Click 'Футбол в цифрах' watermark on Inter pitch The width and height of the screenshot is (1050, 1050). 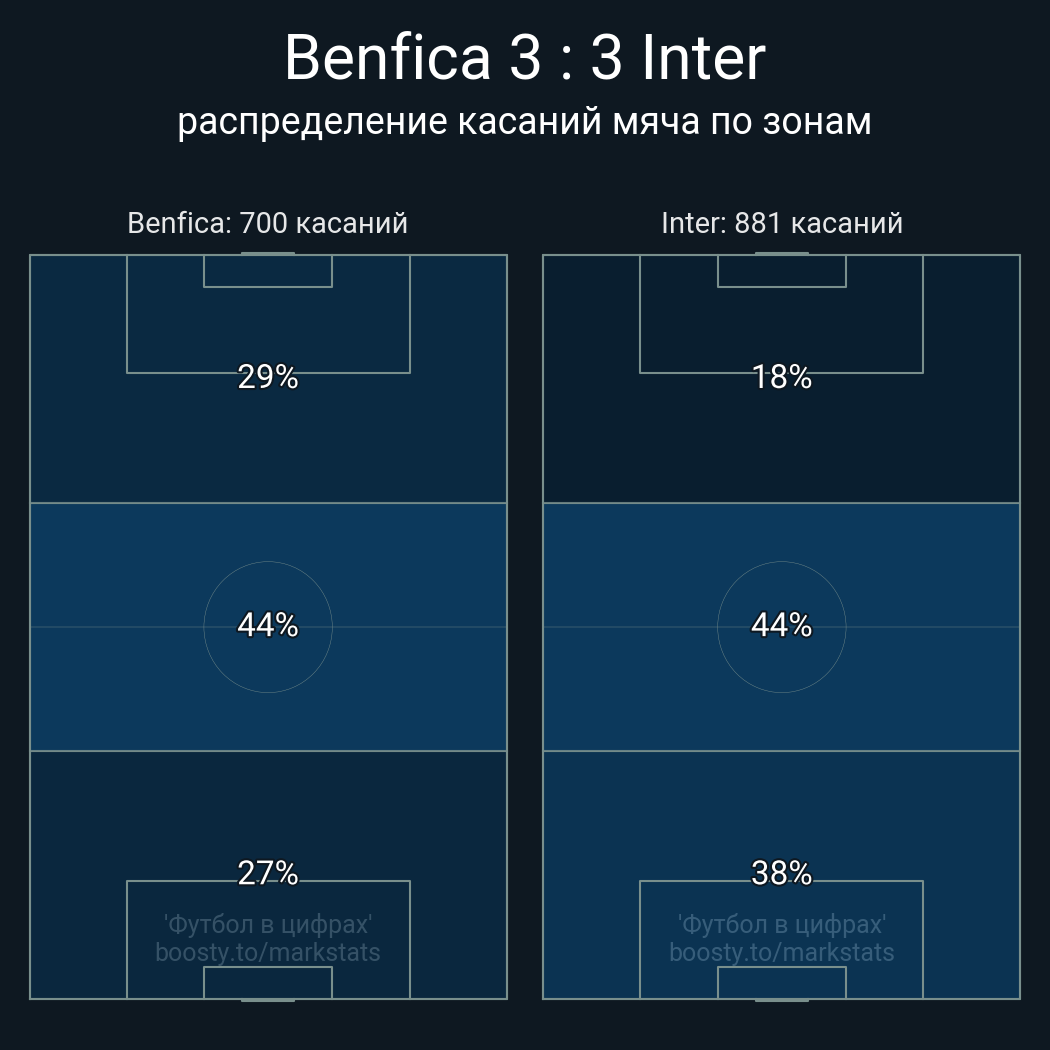[781, 924]
